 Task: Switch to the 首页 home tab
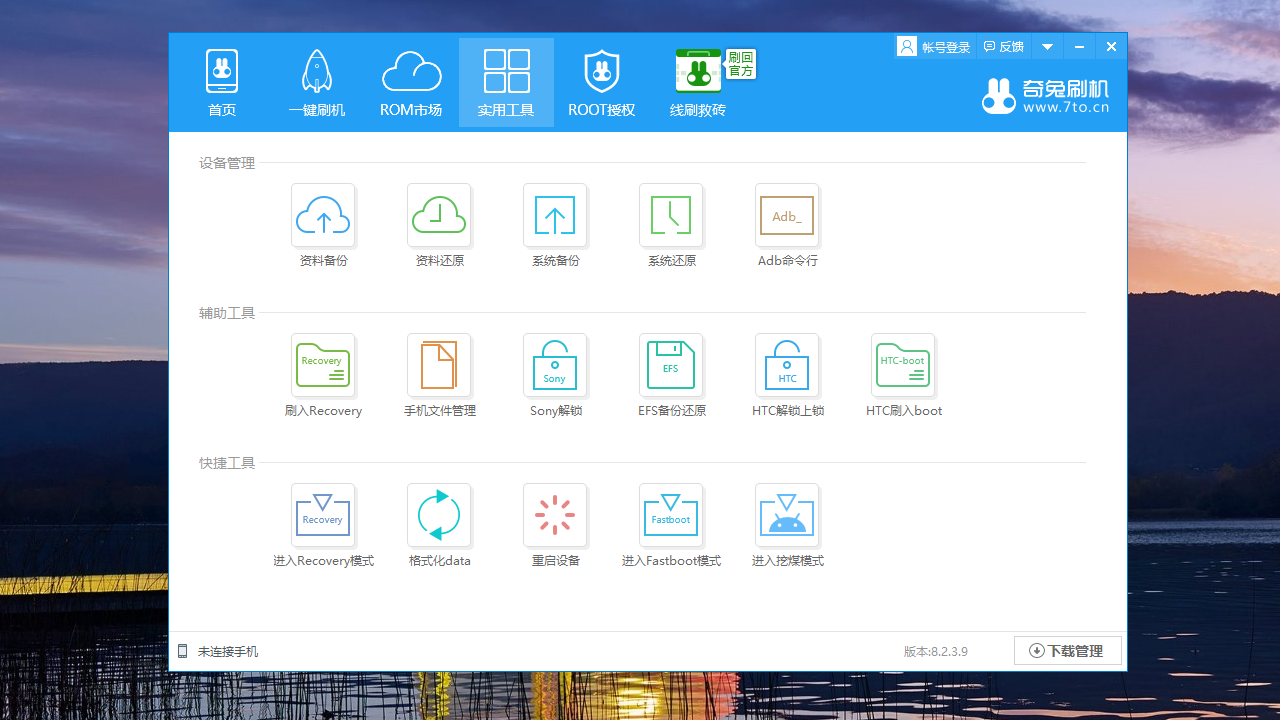point(222,84)
